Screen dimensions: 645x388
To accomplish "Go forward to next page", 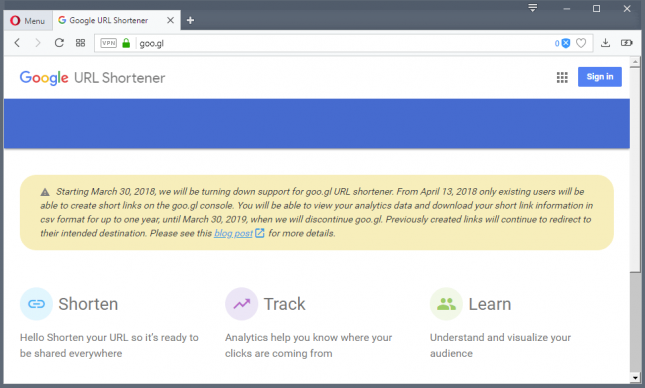I will pyautogui.click(x=38, y=43).
